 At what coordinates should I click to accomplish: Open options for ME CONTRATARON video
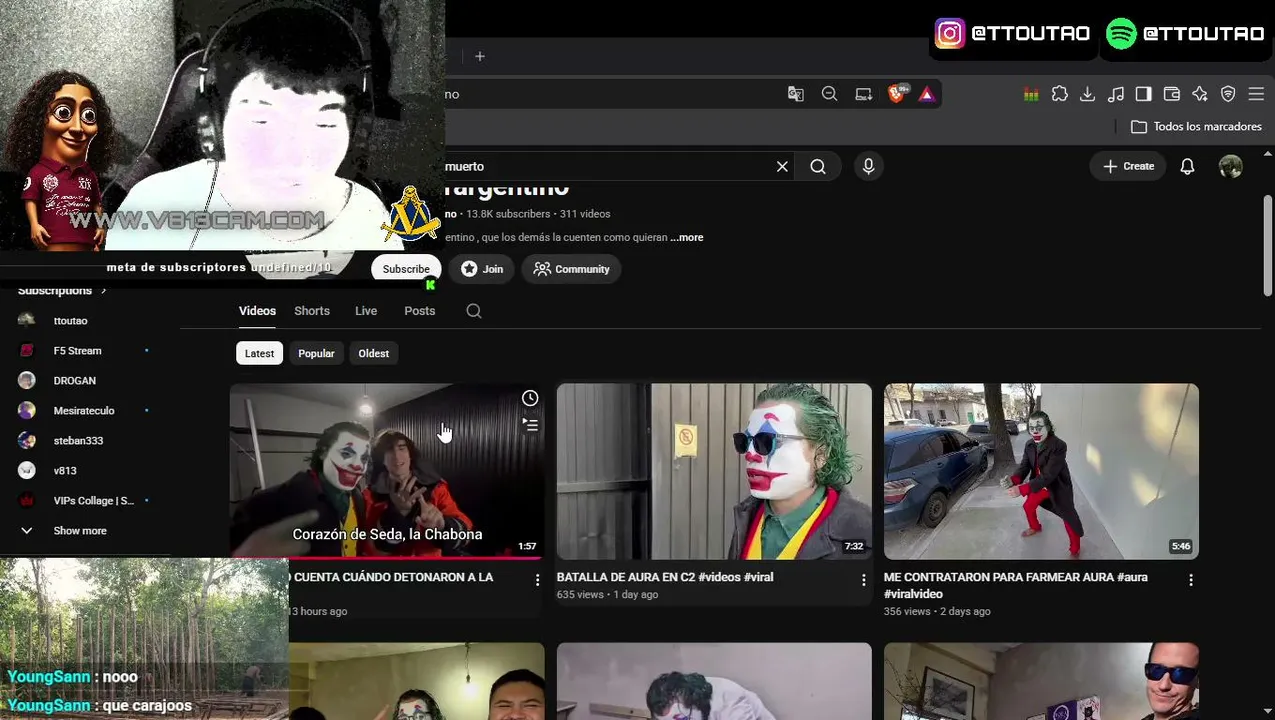click(x=1191, y=580)
